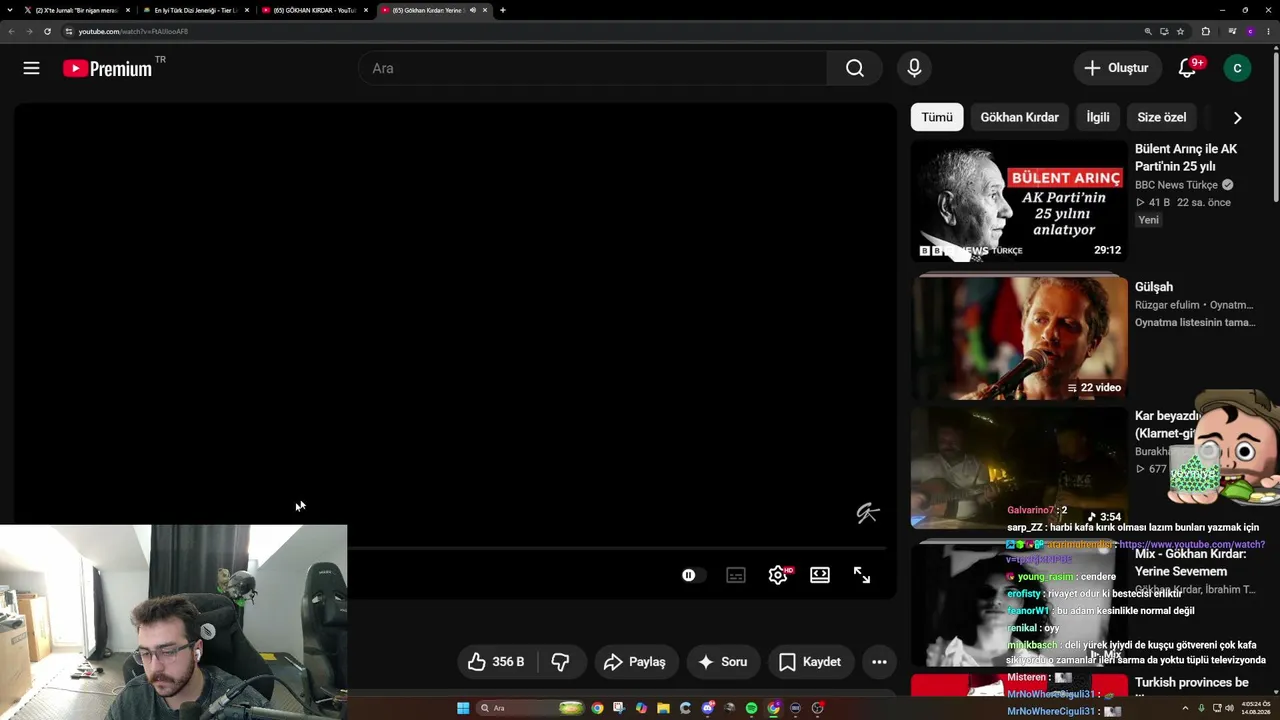Image resolution: width=1280 pixels, height=720 pixels.
Task: Toggle subtitles in the video player
Action: click(736, 575)
